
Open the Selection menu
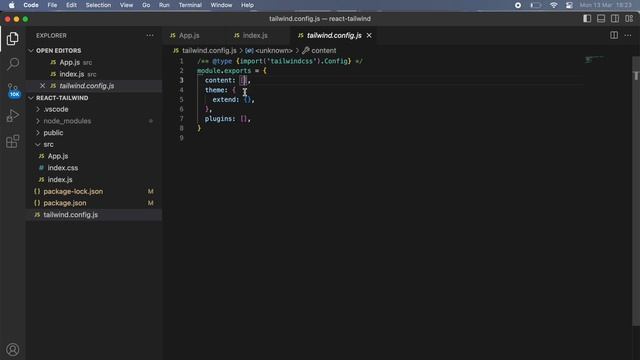[x=98, y=5]
